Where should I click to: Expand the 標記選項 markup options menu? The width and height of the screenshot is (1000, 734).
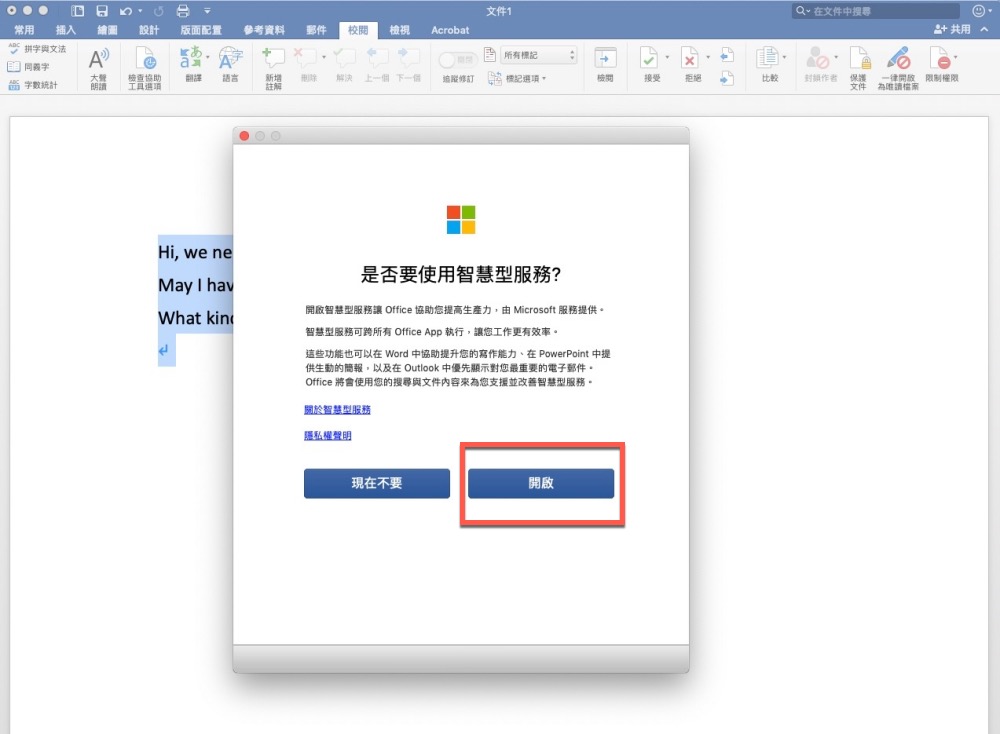tap(517, 78)
